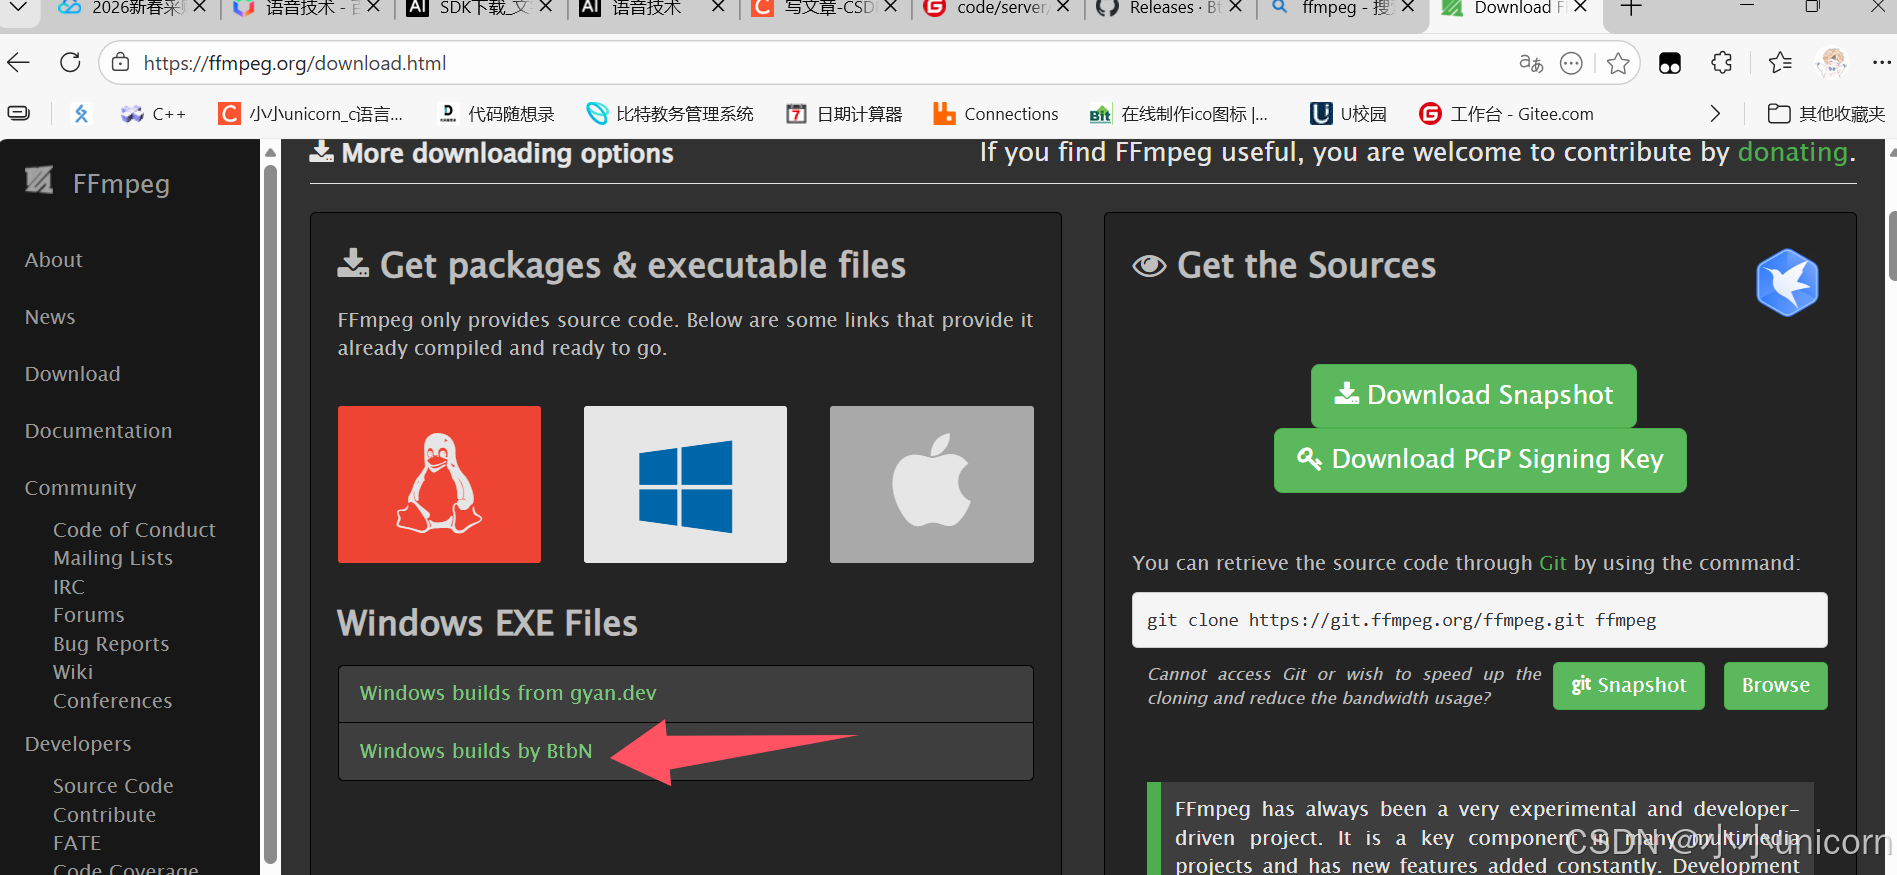Show more bookmarks chevron
This screenshot has height=875, width=1897.
pyautogui.click(x=1715, y=114)
